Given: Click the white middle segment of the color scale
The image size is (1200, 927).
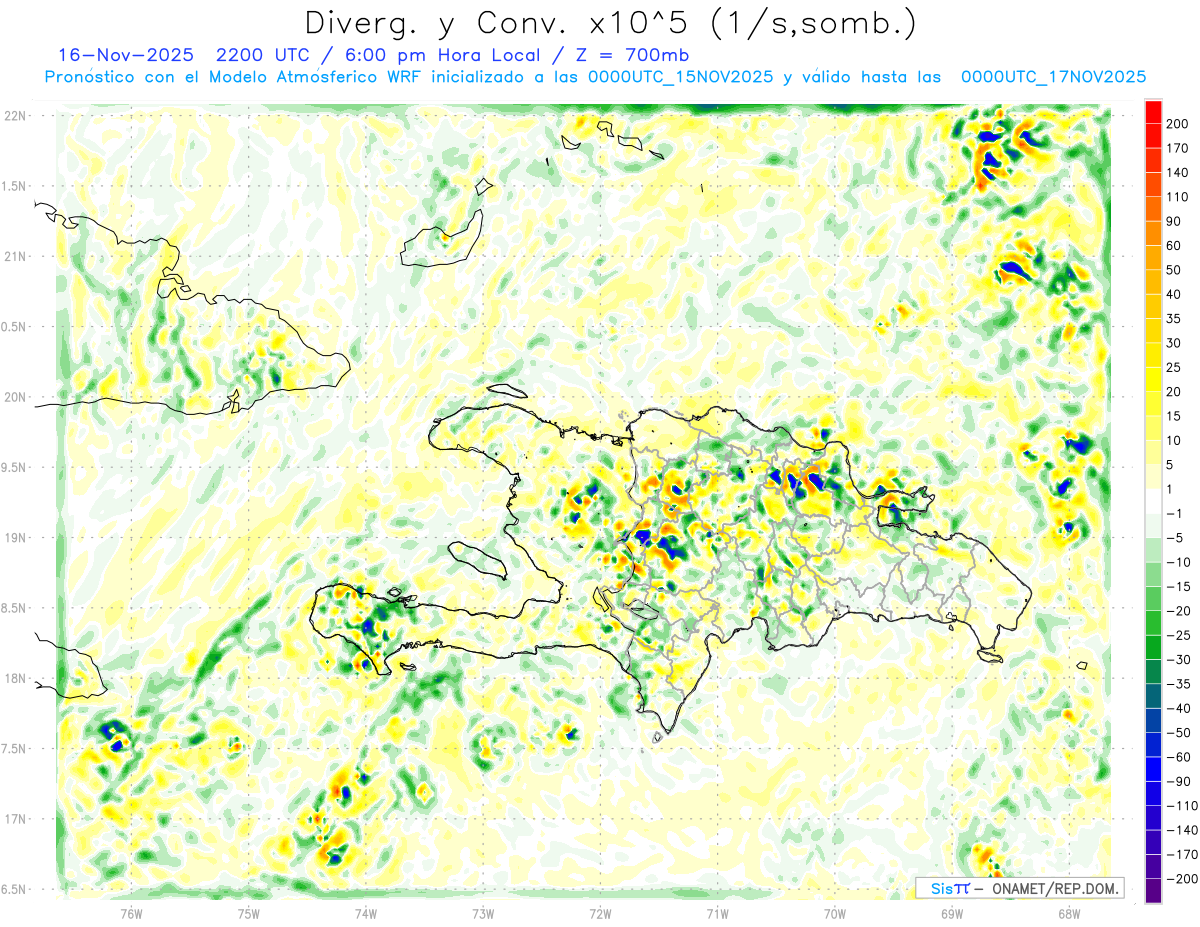Looking at the screenshot, I should click(1153, 501).
